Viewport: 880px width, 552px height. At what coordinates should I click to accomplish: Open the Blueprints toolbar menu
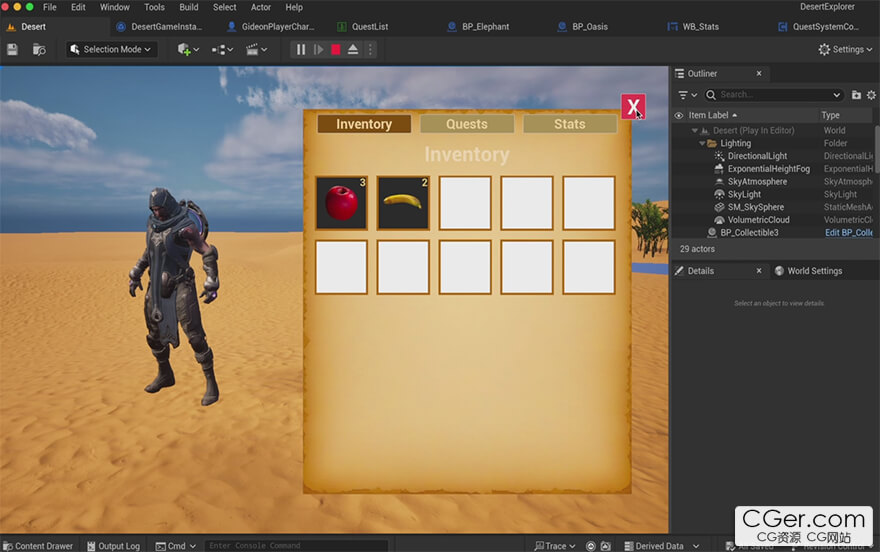pyautogui.click(x=222, y=49)
